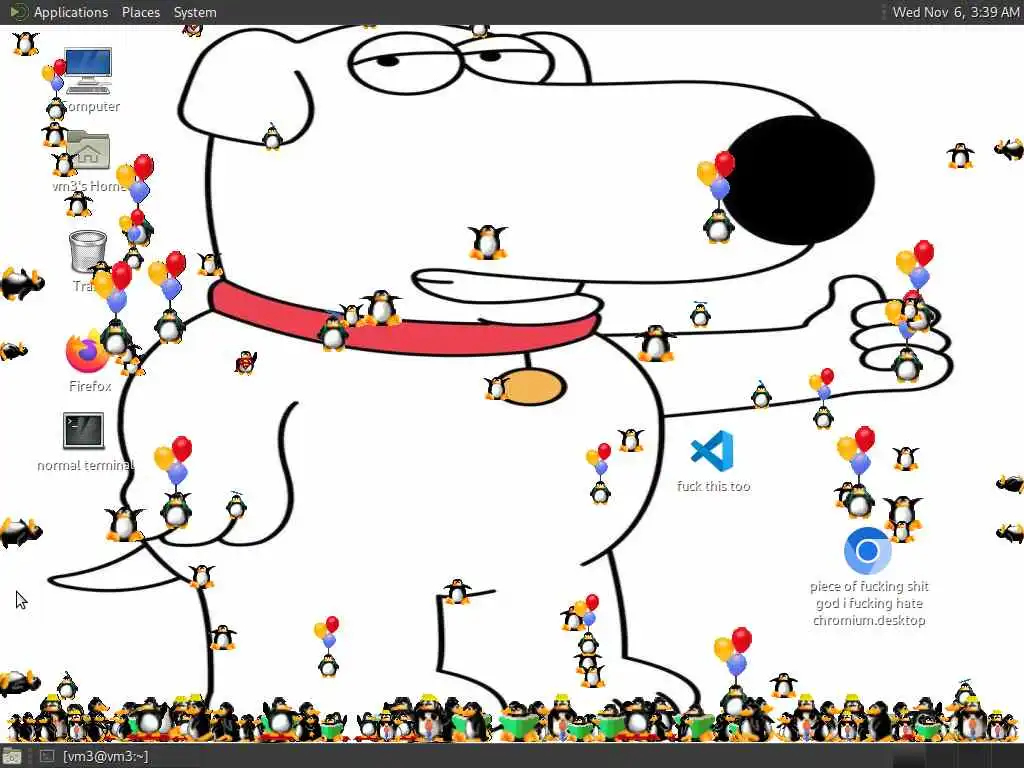Launch Firefox from the desktop

tap(87, 351)
